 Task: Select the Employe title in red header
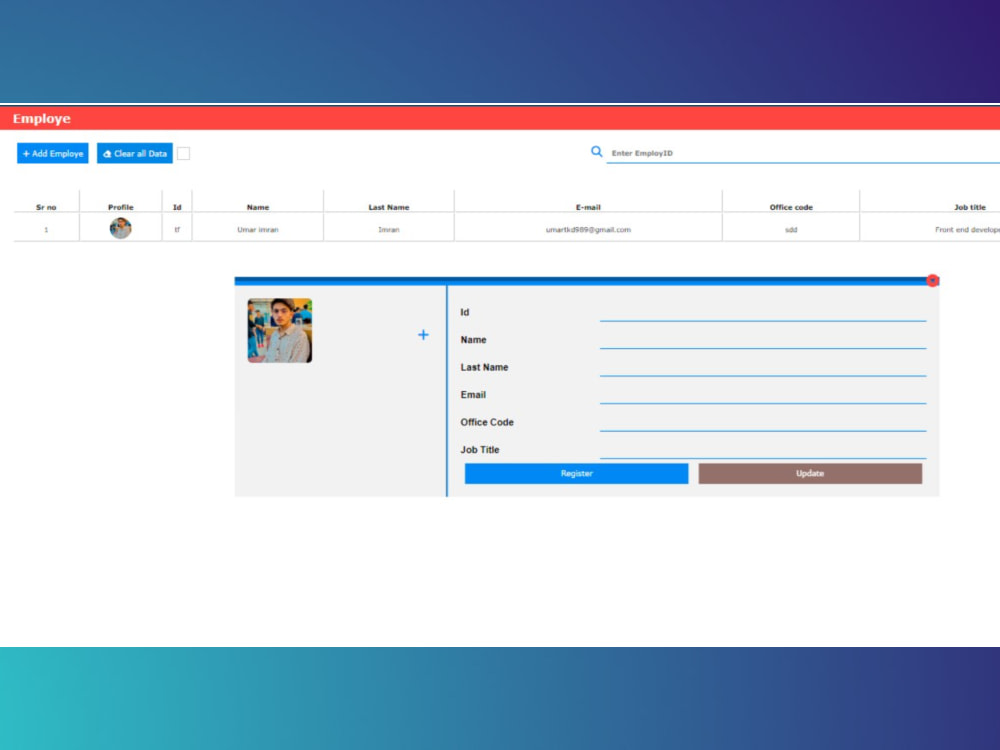point(41,119)
